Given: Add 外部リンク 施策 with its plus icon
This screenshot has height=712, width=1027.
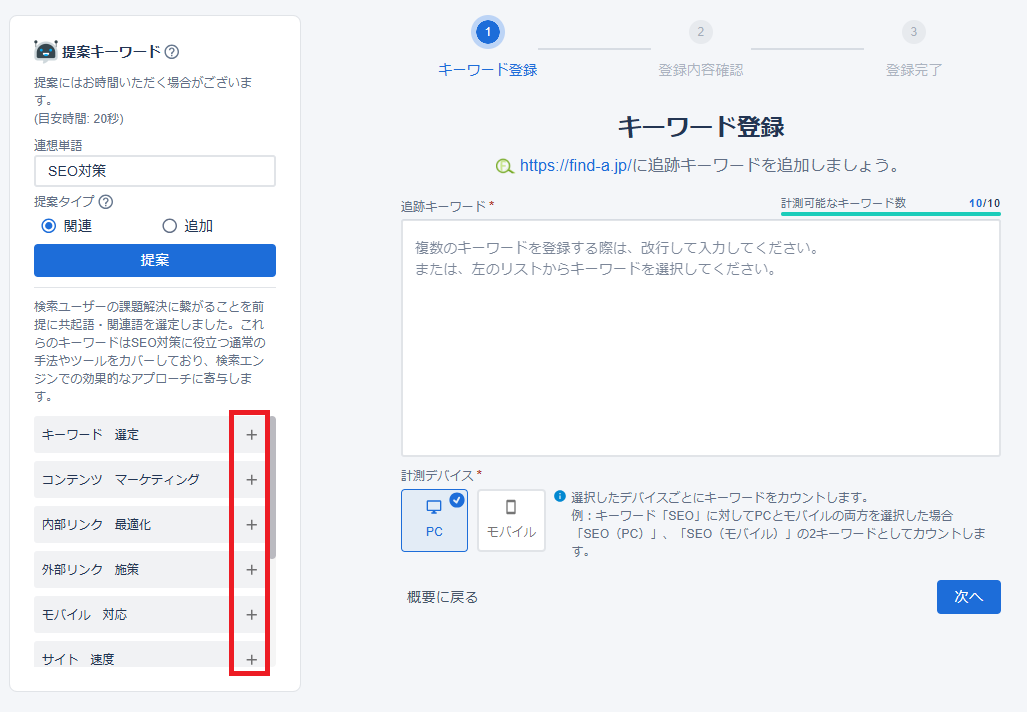Looking at the screenshot, I should tap(252, 570).
